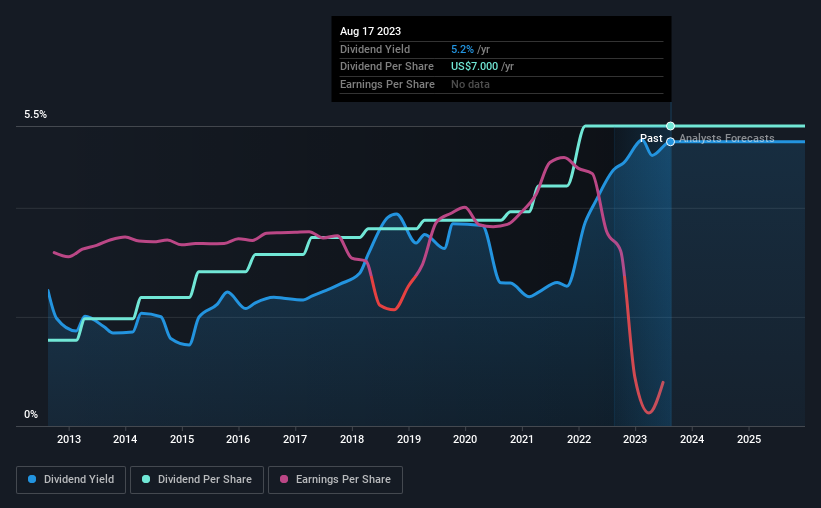Click the 2024 x-axis label

(692, 439)
